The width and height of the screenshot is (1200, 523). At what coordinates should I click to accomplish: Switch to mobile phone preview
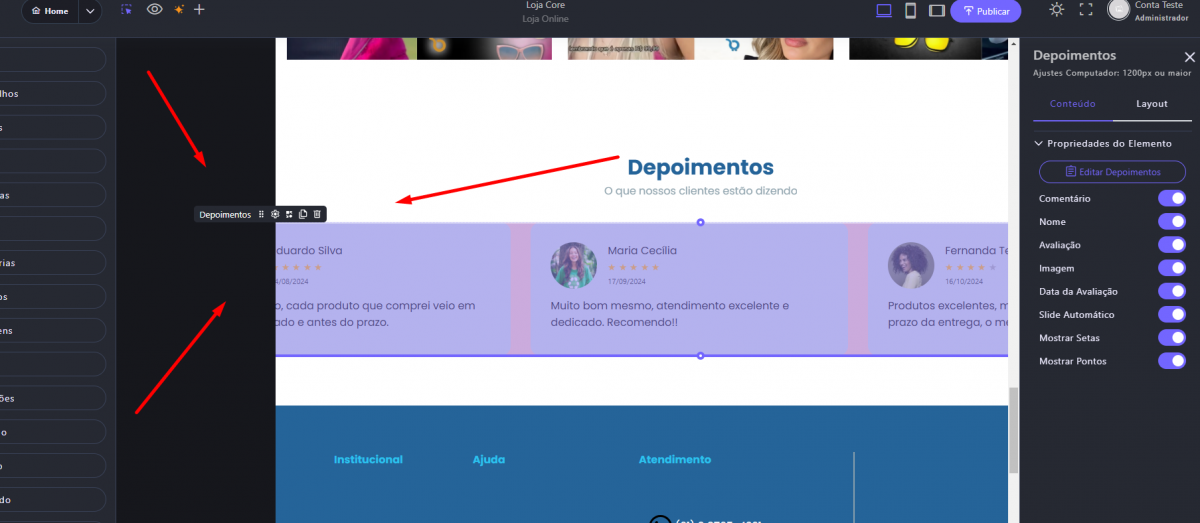click(x=910, y=11)
